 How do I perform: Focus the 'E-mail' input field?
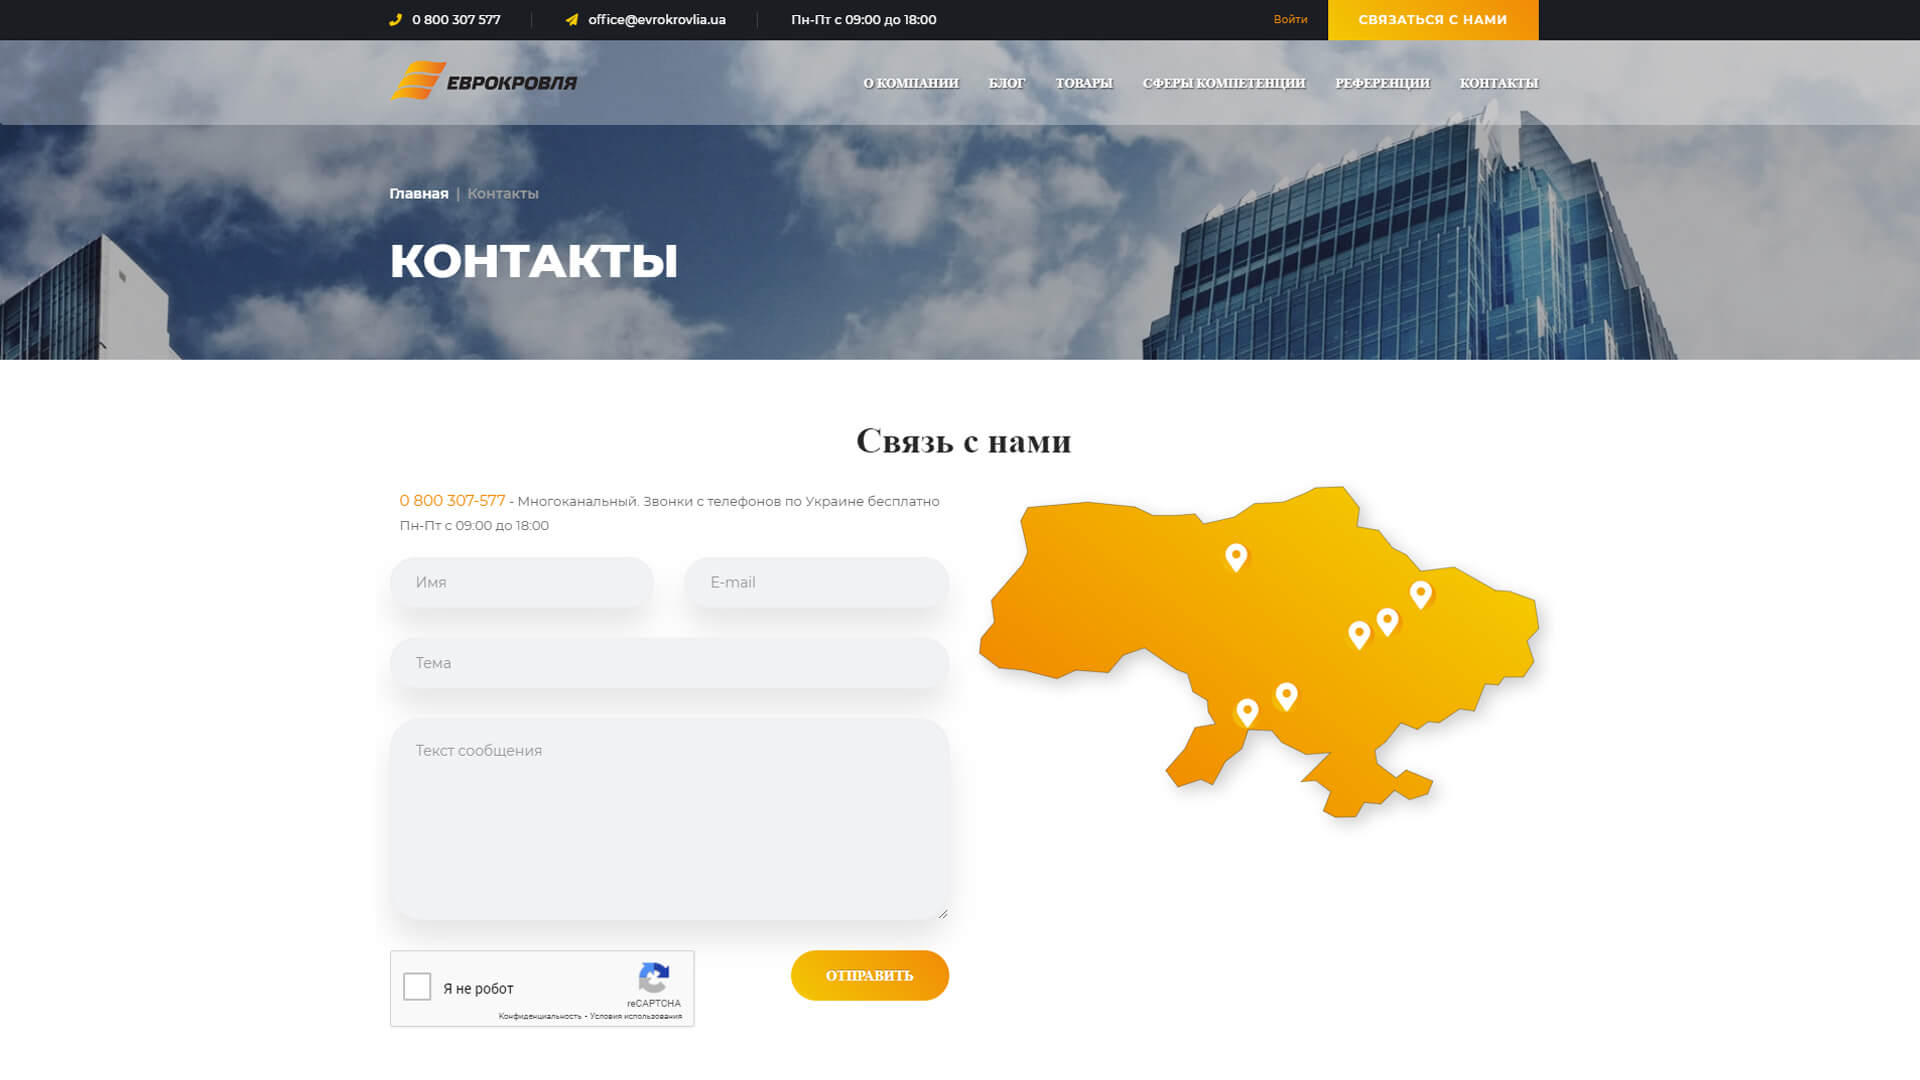[817, 582]
